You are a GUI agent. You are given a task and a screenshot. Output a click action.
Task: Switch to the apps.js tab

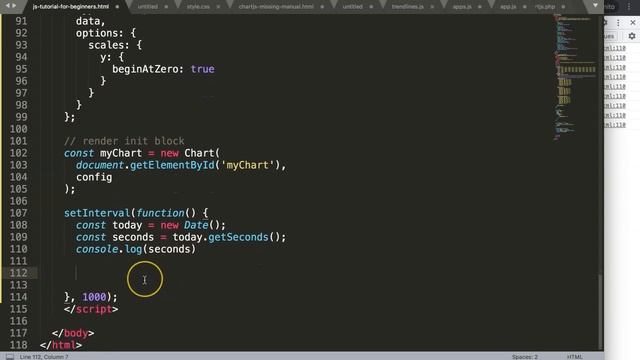pyautogui.click(x=462, y=7)
